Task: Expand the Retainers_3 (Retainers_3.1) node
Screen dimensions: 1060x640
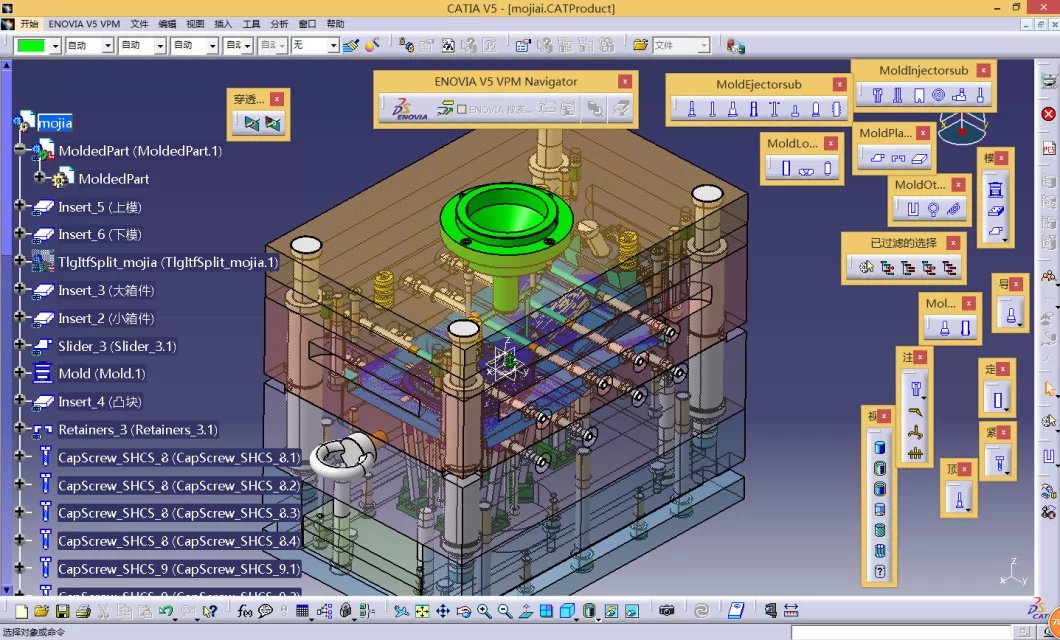Action: [x=19, y=428]
